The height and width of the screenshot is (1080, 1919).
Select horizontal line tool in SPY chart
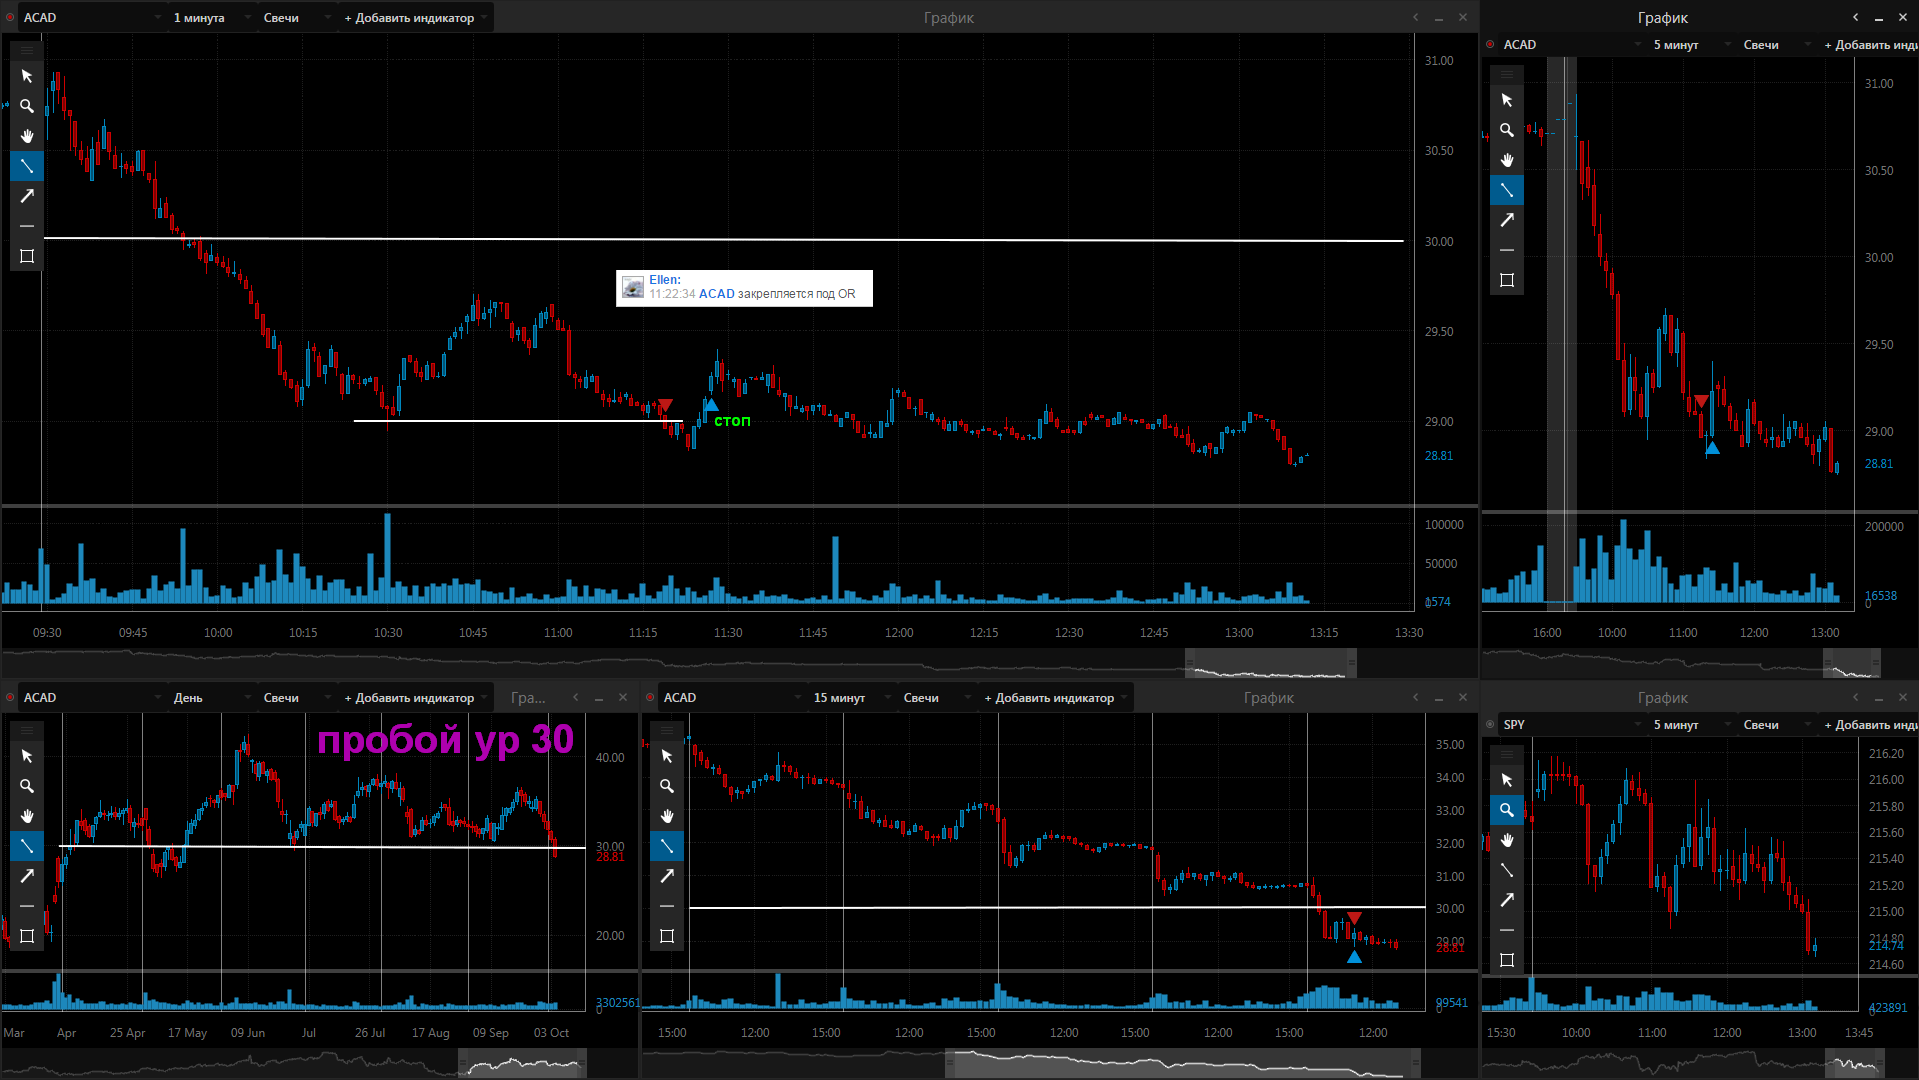coord(1507,930)
